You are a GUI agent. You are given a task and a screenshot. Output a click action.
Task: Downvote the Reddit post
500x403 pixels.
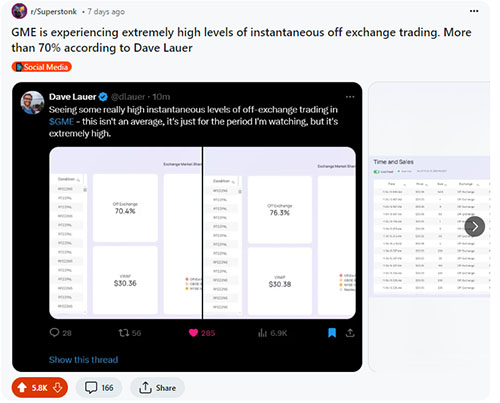pos(58,388)
